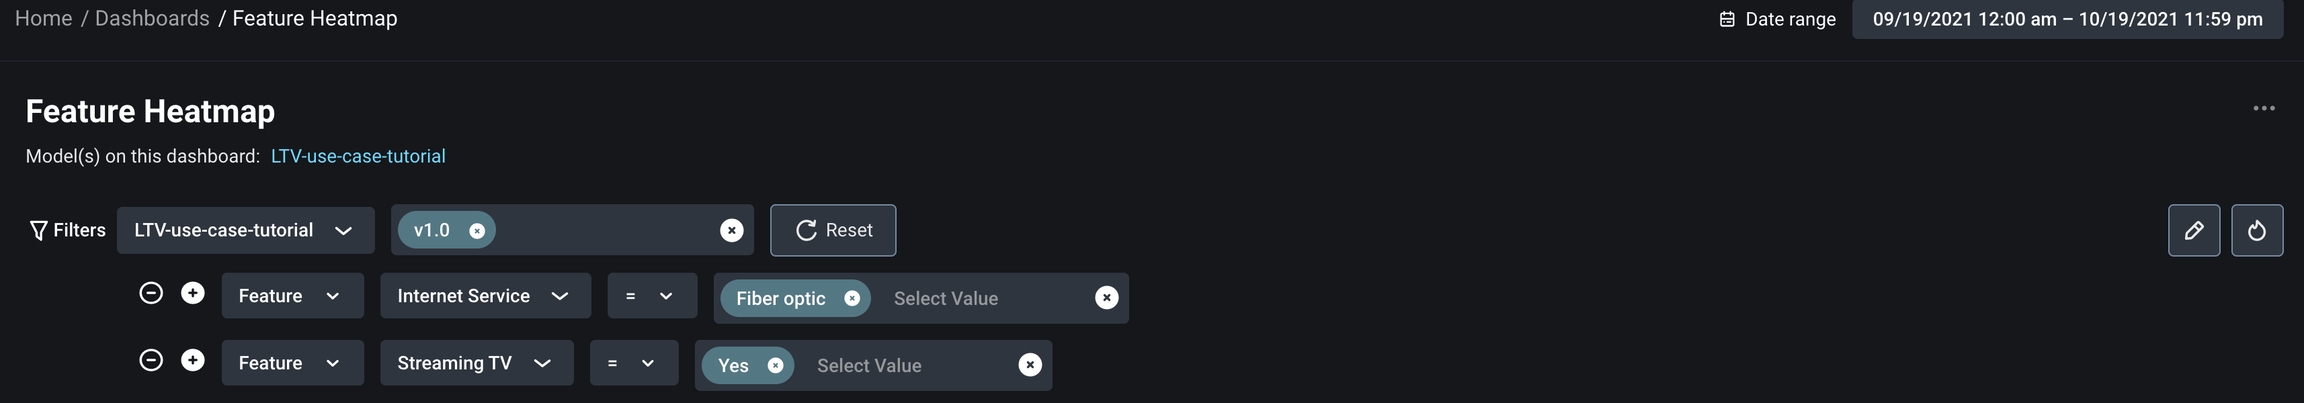Screen dimensions: 2304x403
Task: Click the circular refresh icon button
Action: tap(2256, 230)
